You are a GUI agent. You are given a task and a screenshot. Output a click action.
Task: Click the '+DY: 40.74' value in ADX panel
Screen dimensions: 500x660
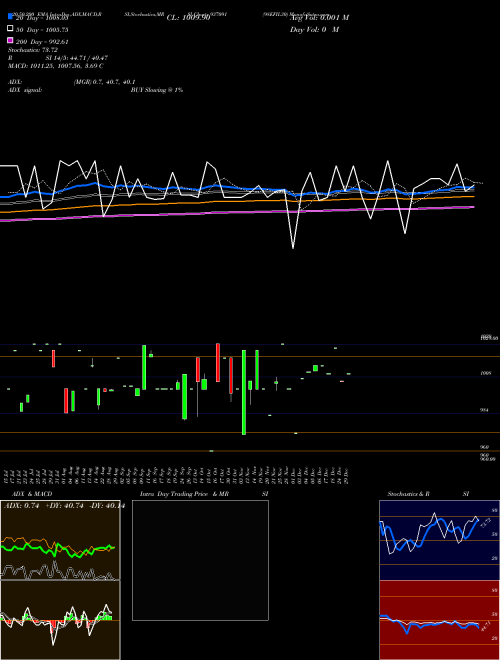(x=64, y=506)
